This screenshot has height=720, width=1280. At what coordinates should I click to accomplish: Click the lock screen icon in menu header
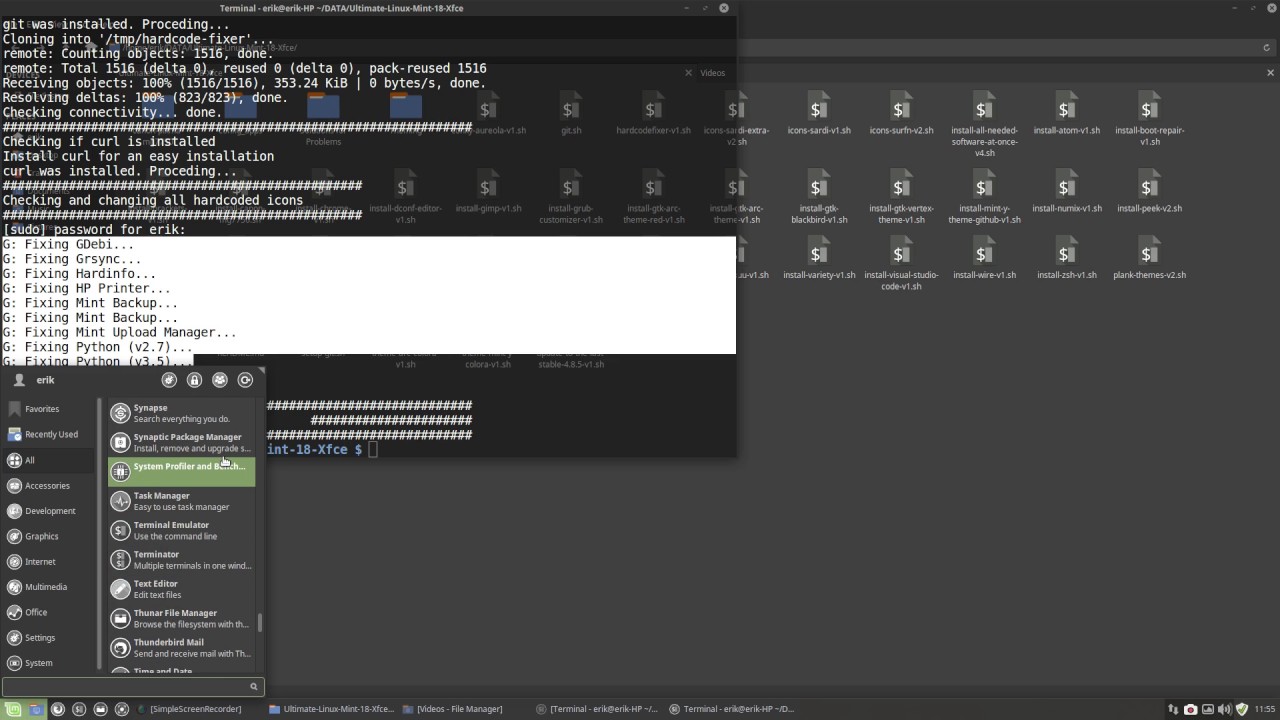[194, 380]
